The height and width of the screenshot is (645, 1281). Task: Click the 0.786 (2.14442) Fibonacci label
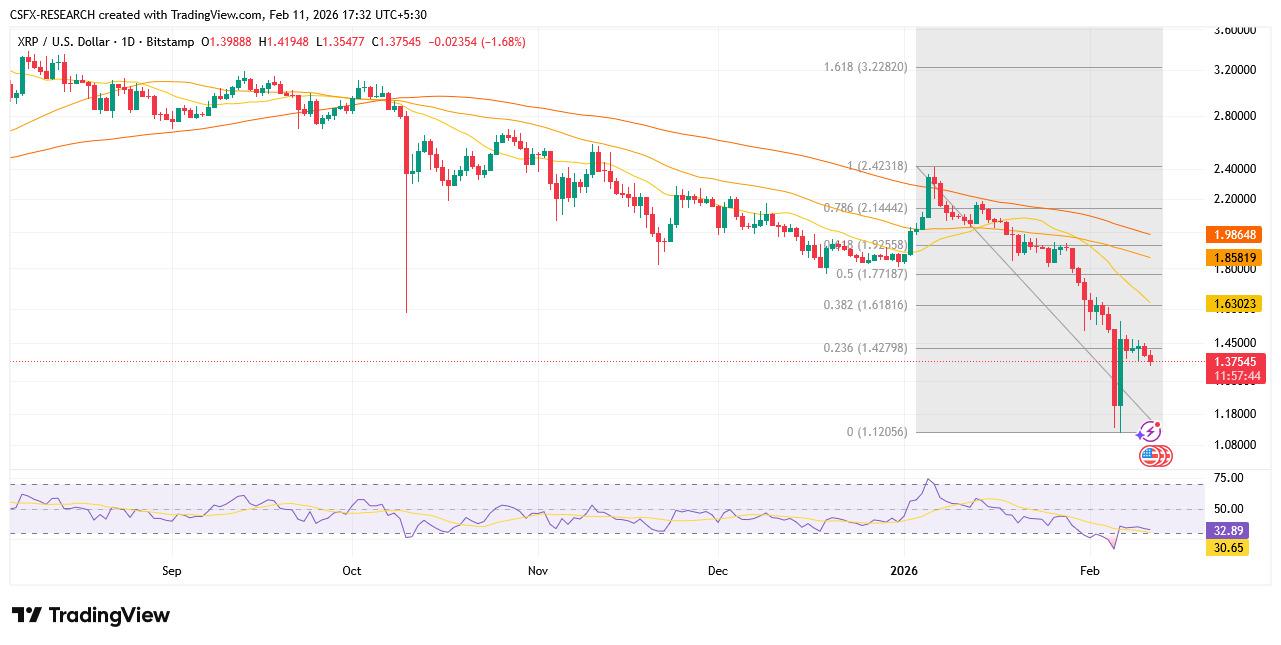865,208
